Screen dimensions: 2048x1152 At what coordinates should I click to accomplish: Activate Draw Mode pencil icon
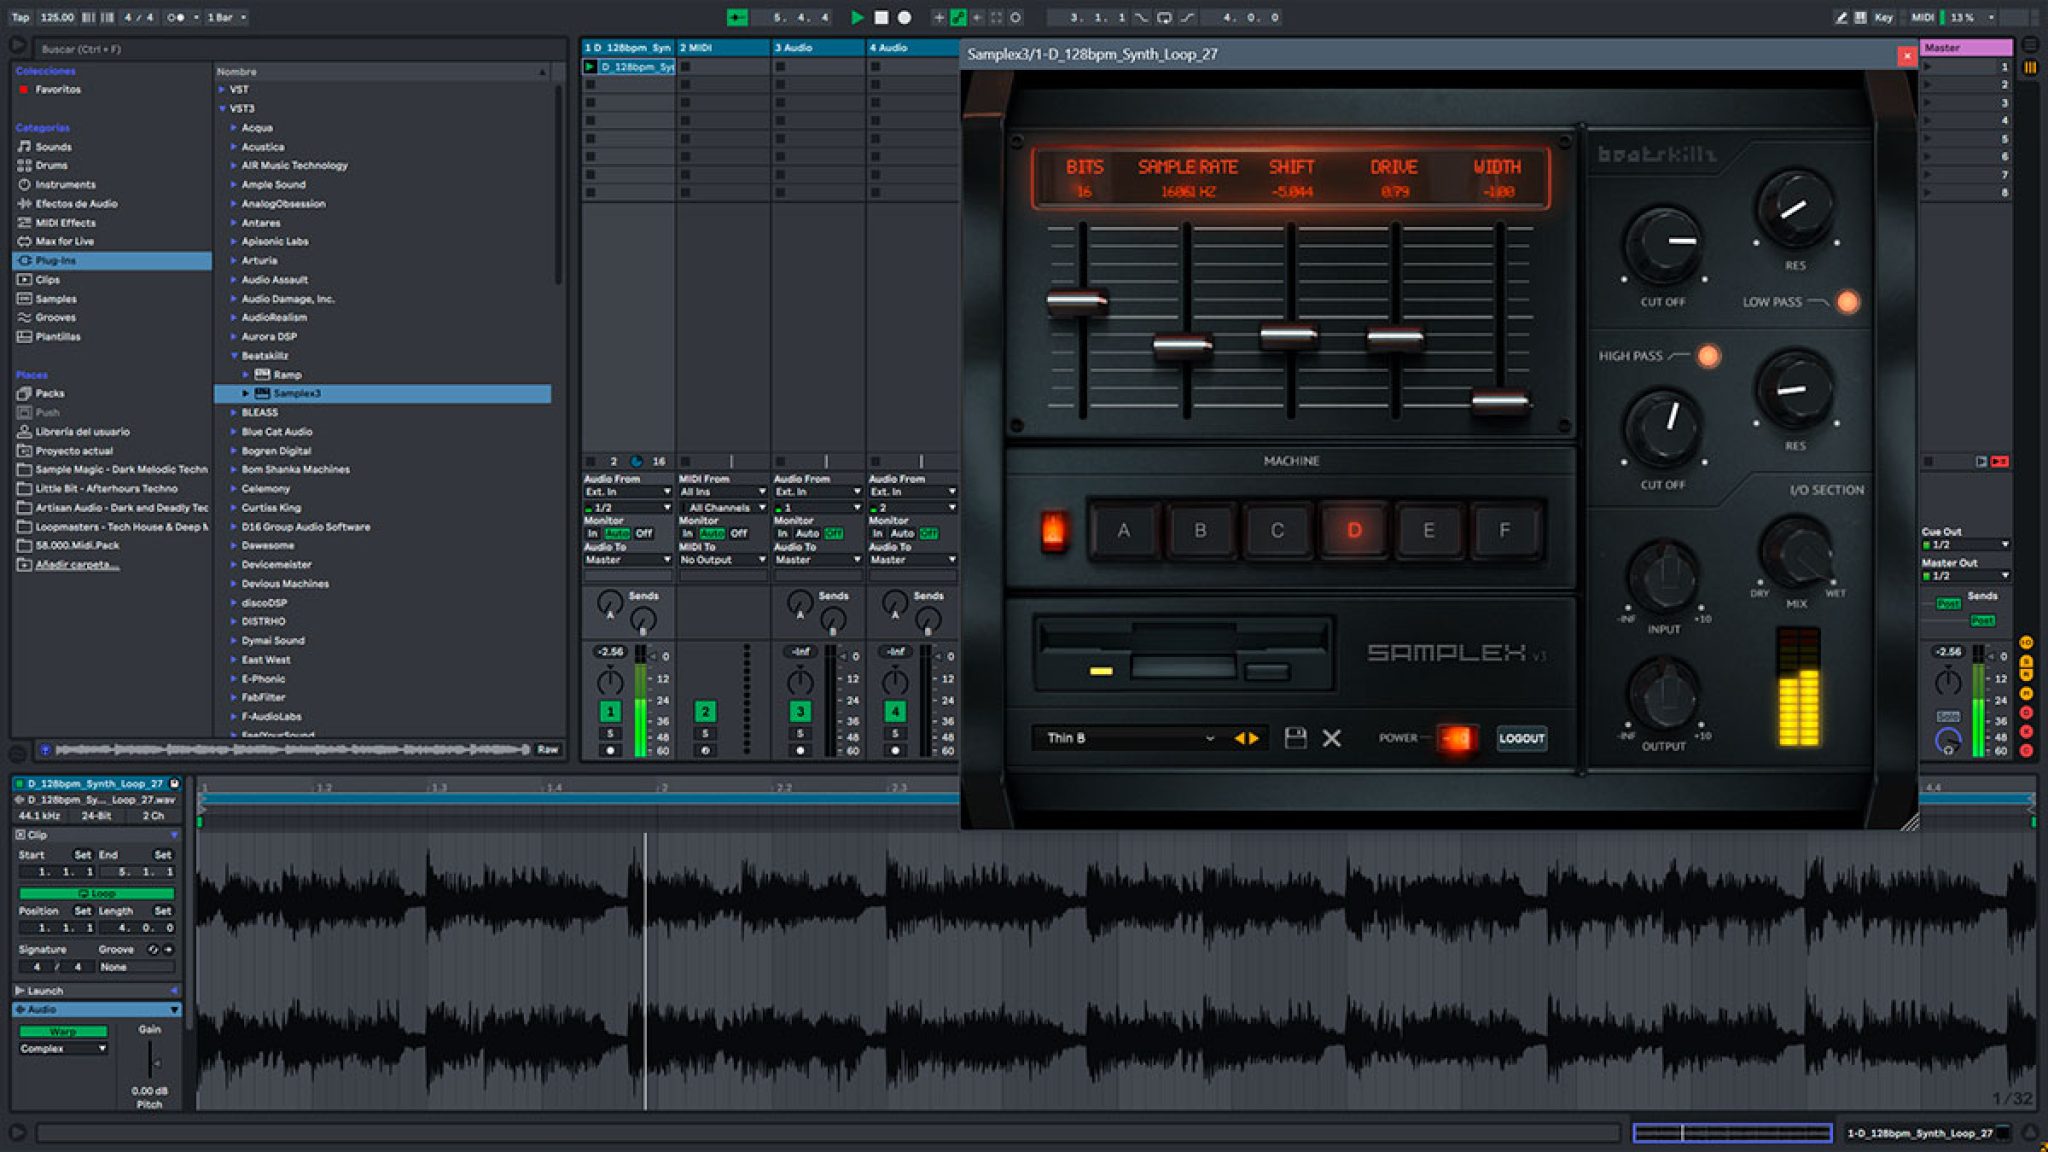pyautogui.click(x=1841, y=17)
